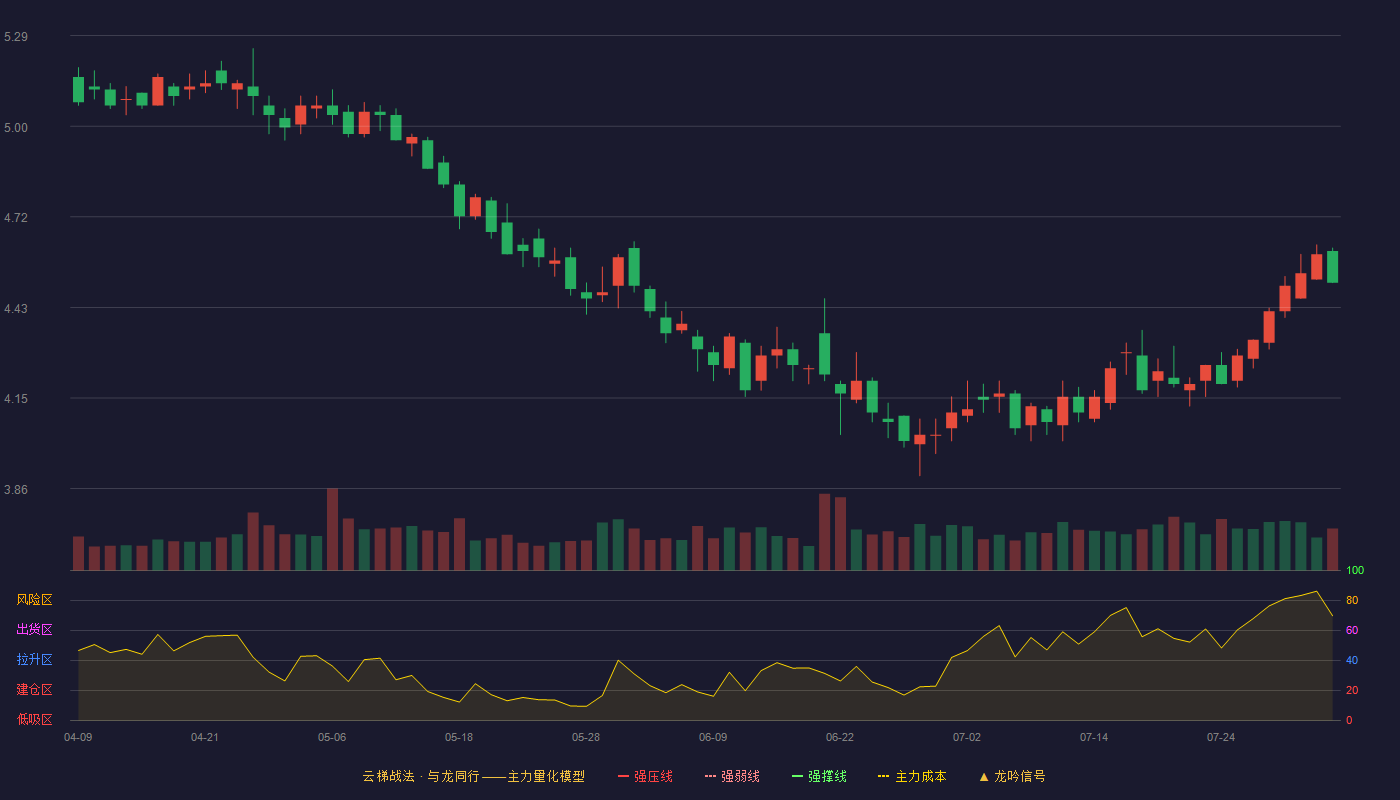Click the 3.86 price axis label
The image size is (1400, 800).
pyautogui.click(x=16, y=490)
